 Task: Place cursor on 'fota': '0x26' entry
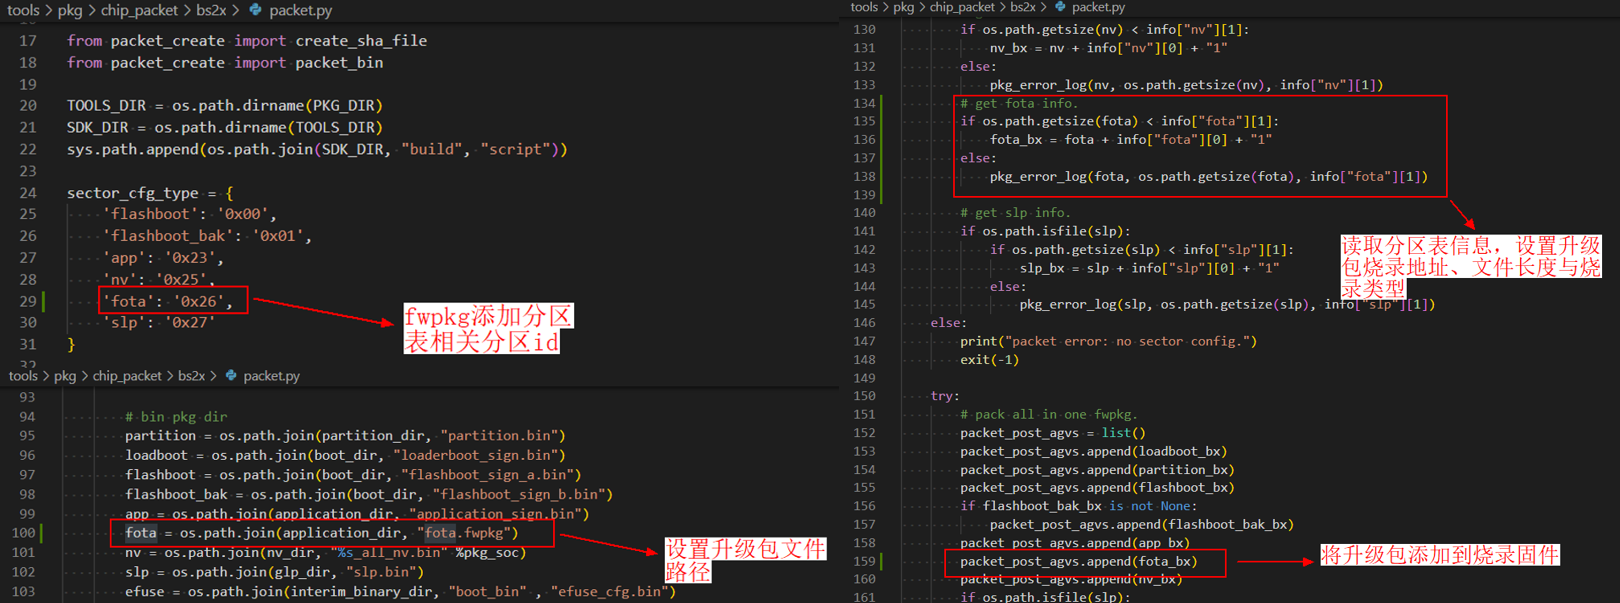[167, 301]
